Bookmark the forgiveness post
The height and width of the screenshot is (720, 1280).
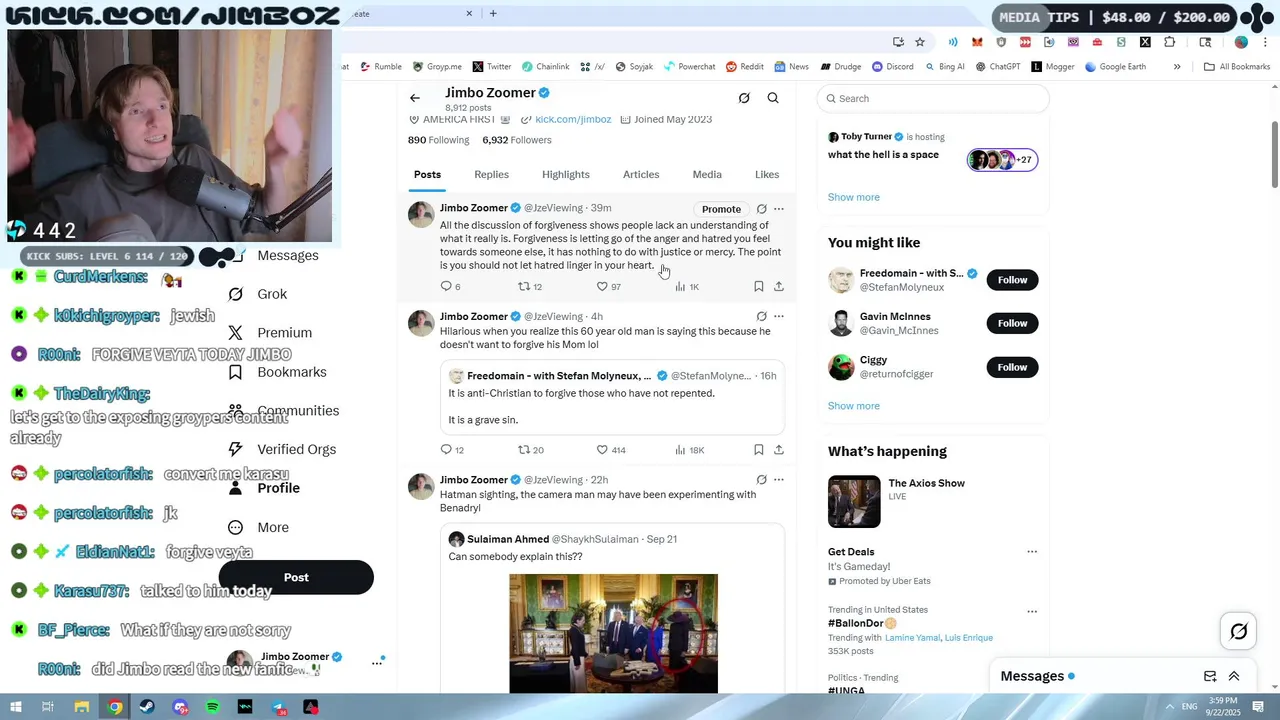pyautogui.click(x=759, y=287)
